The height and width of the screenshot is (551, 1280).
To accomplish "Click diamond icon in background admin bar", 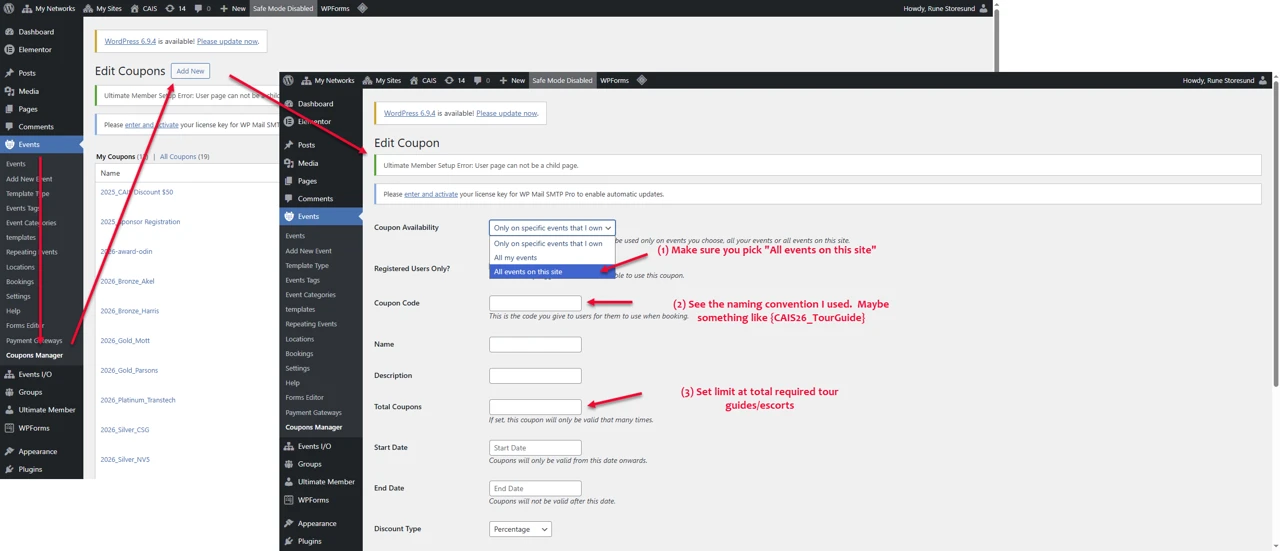I will point(362,8).
